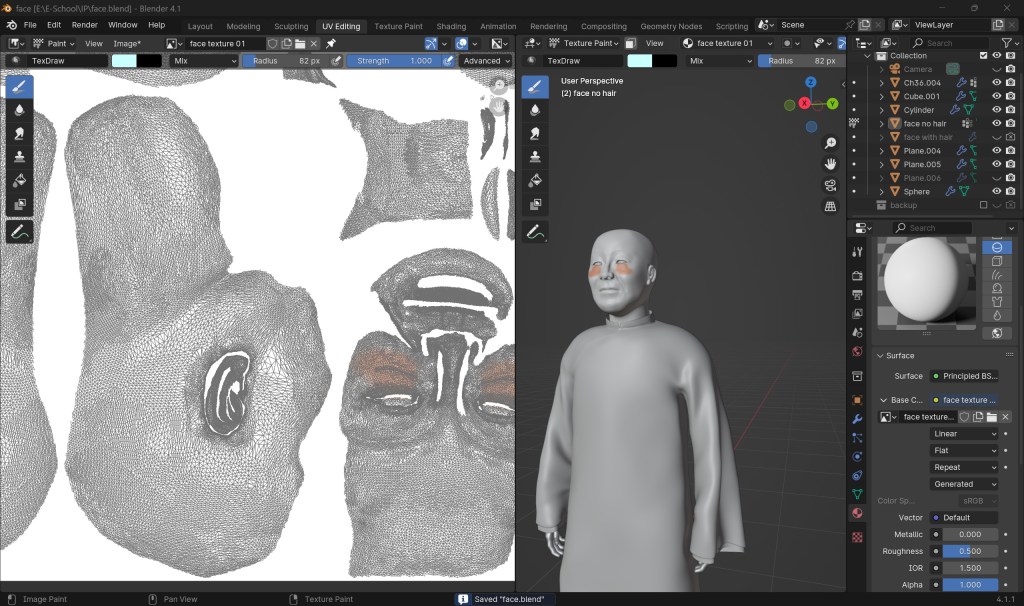
Task: Toggle camera view in the 3D viewport
Action: (830, 185)
